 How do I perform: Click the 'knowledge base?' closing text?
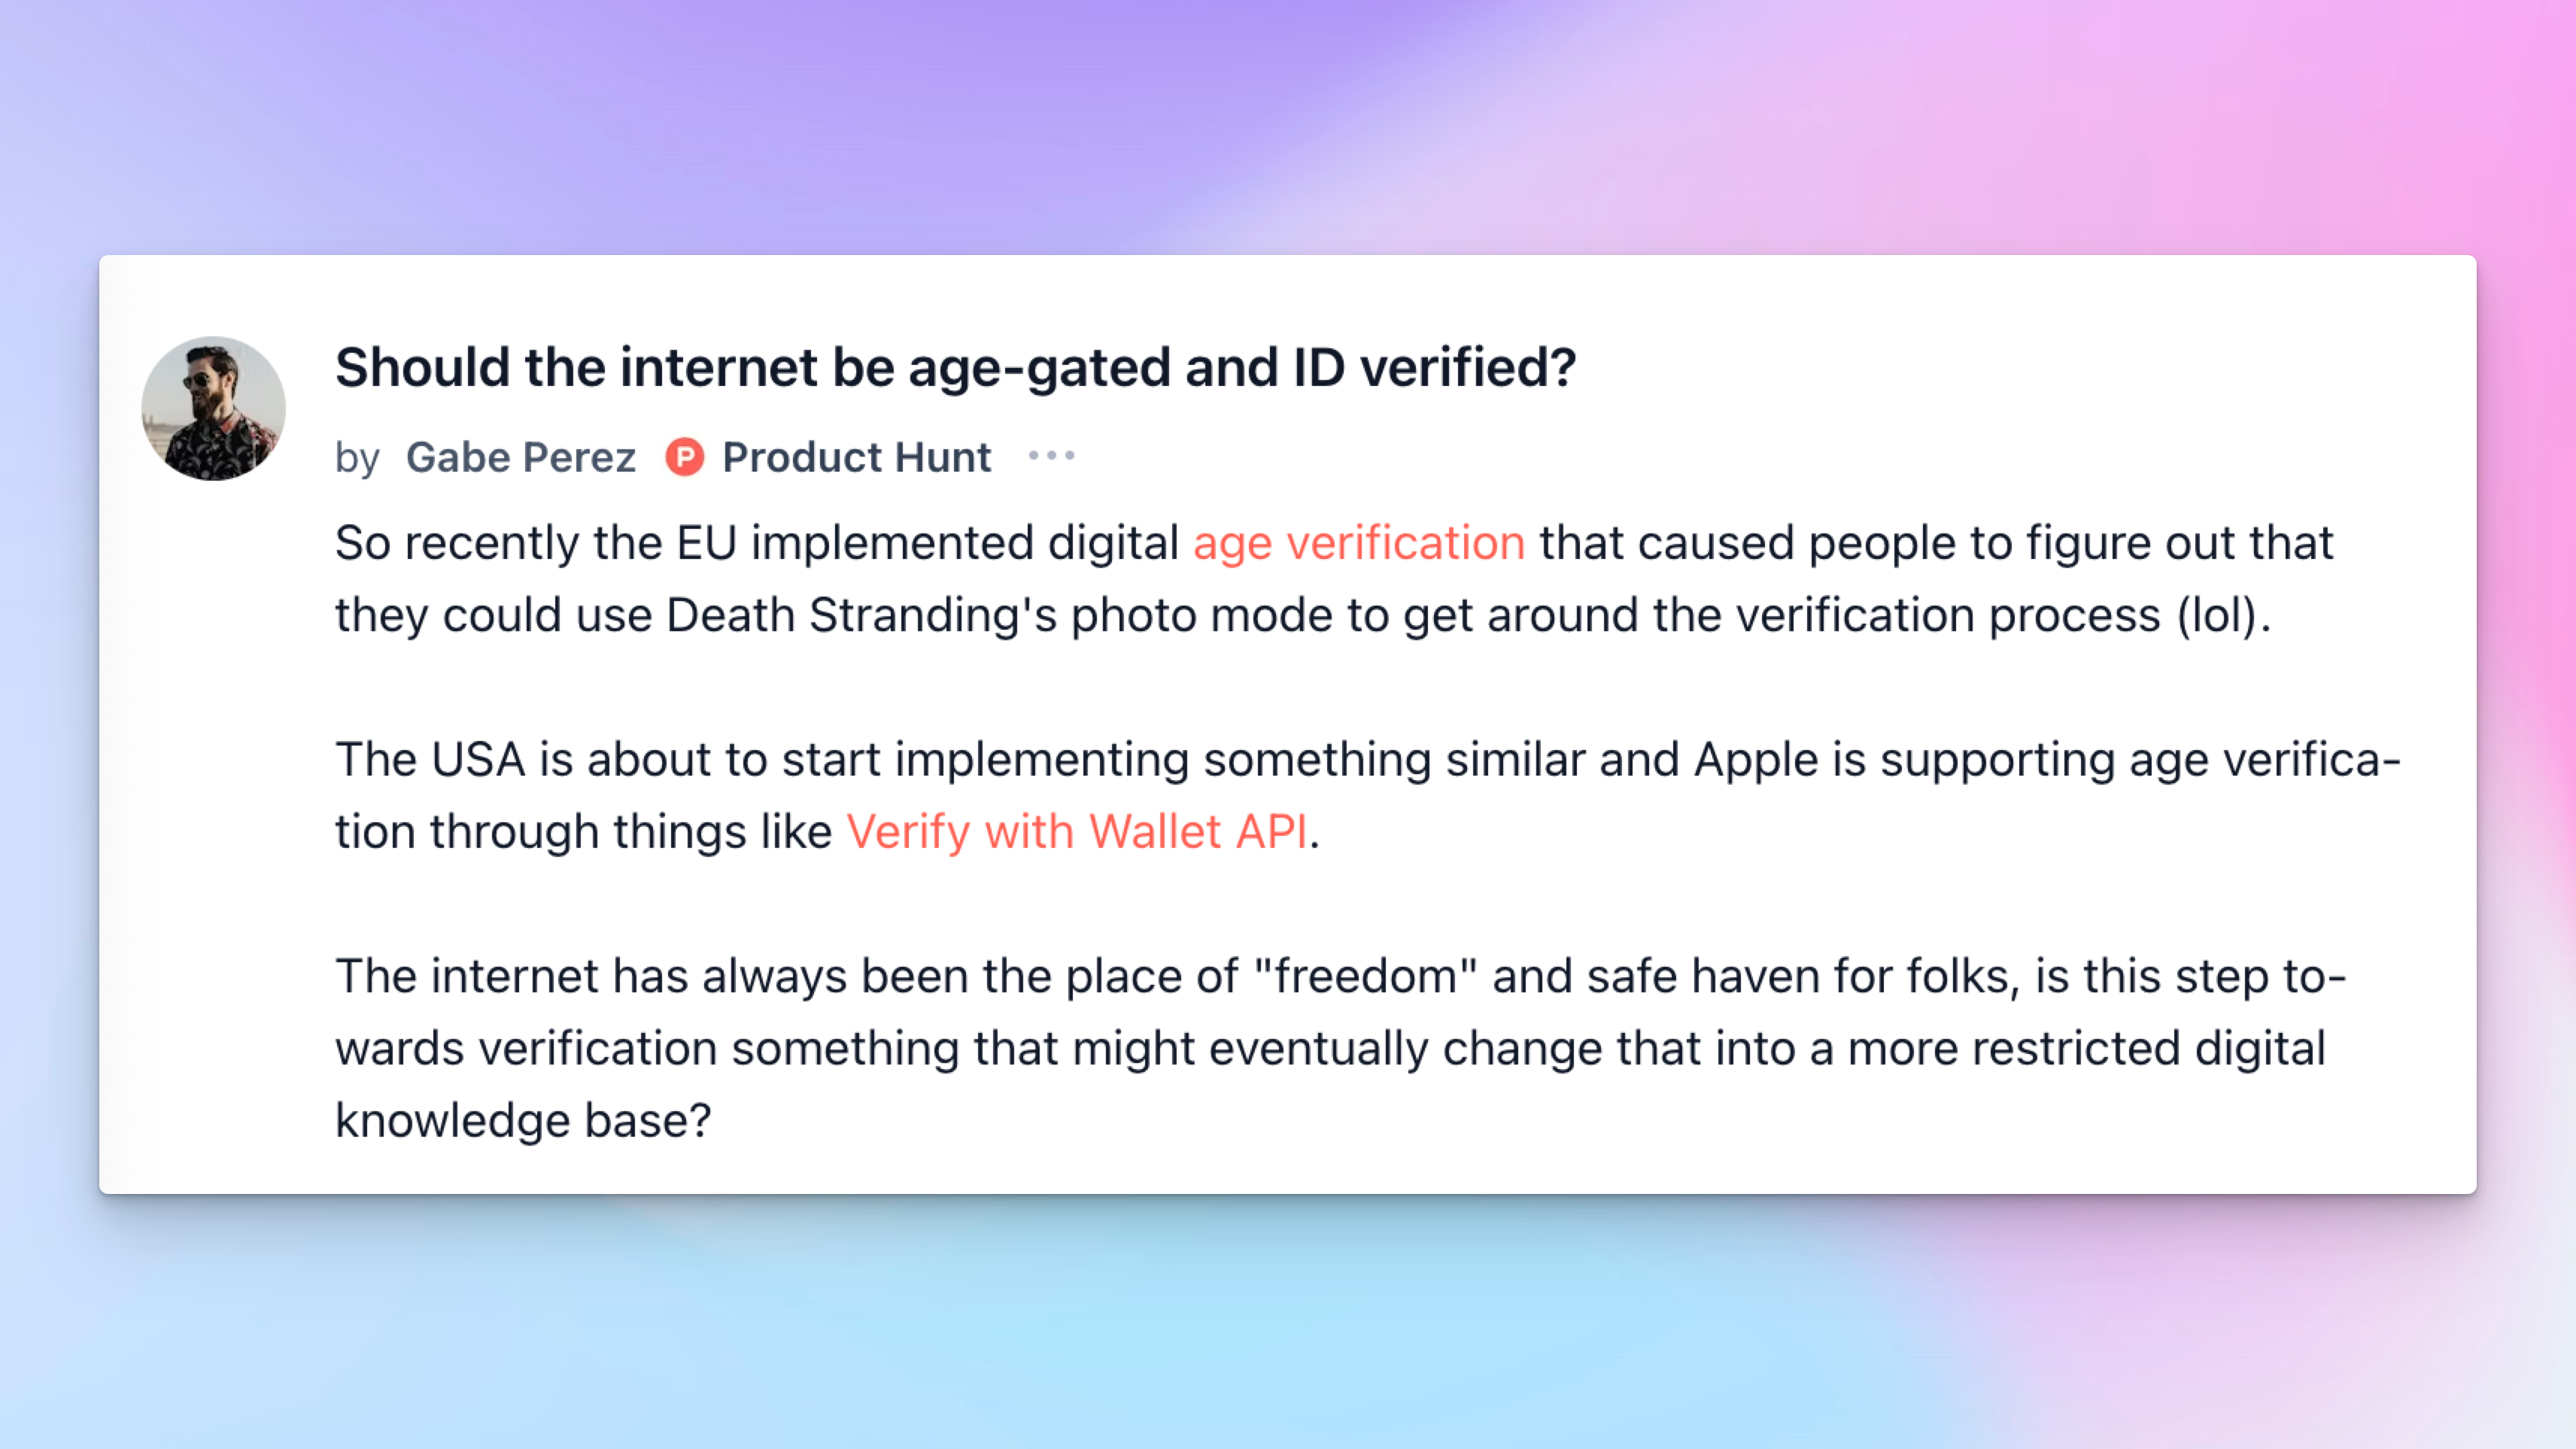(523, 1121)
